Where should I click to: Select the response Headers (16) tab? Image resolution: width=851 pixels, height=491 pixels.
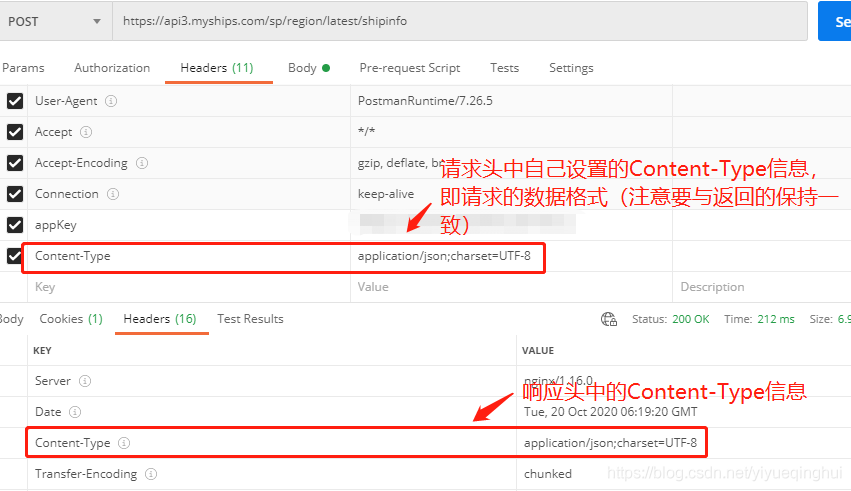coord(160,318)
